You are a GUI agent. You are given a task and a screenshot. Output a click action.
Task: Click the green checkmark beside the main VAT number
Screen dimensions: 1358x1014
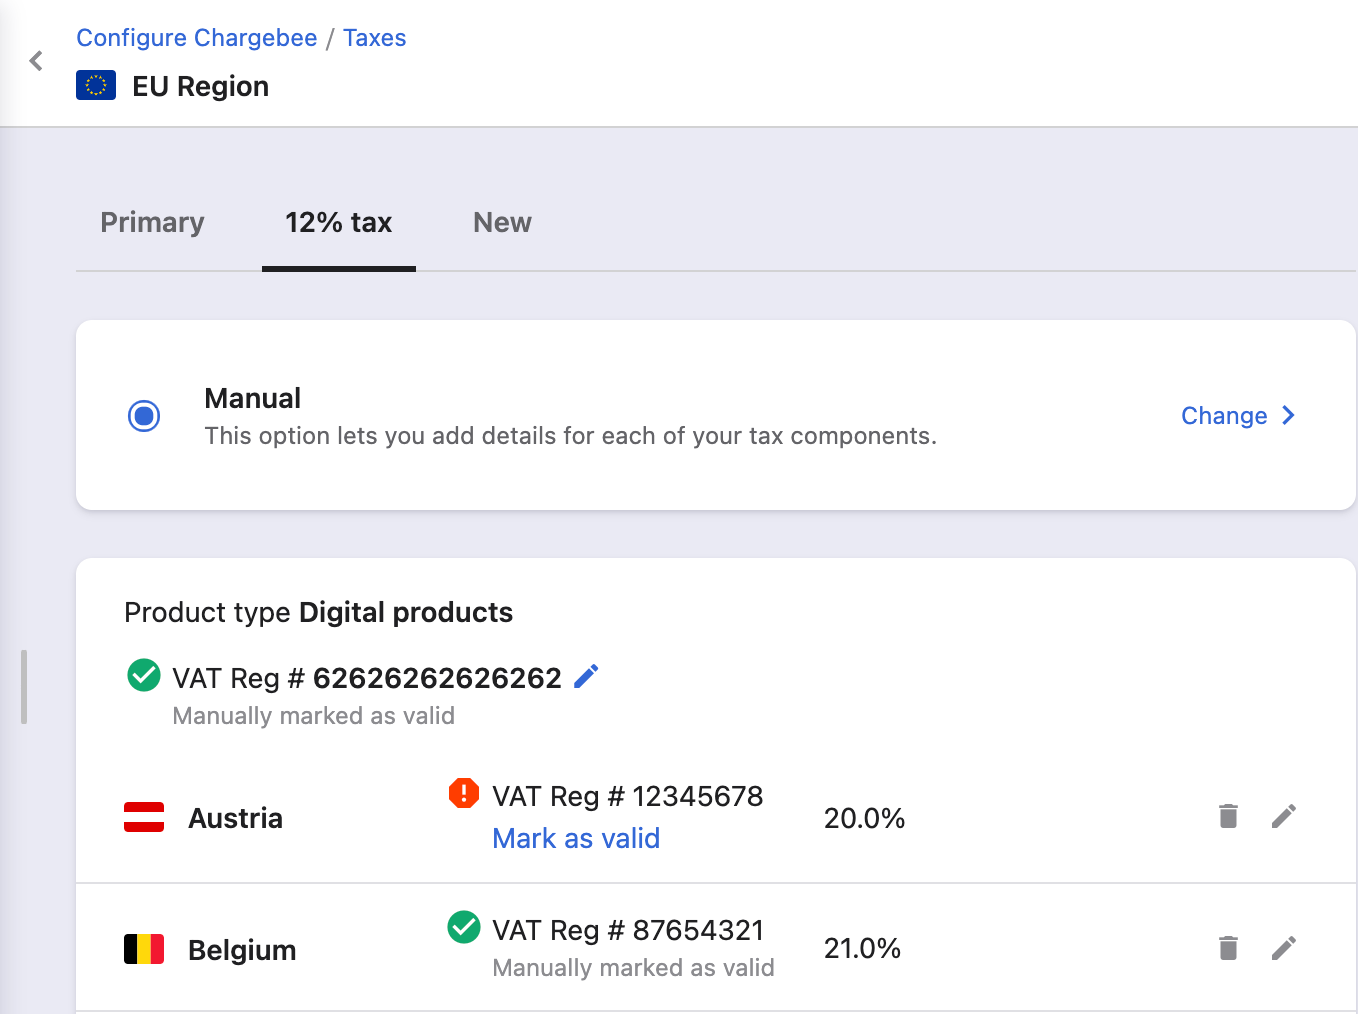tap(143, 676)
